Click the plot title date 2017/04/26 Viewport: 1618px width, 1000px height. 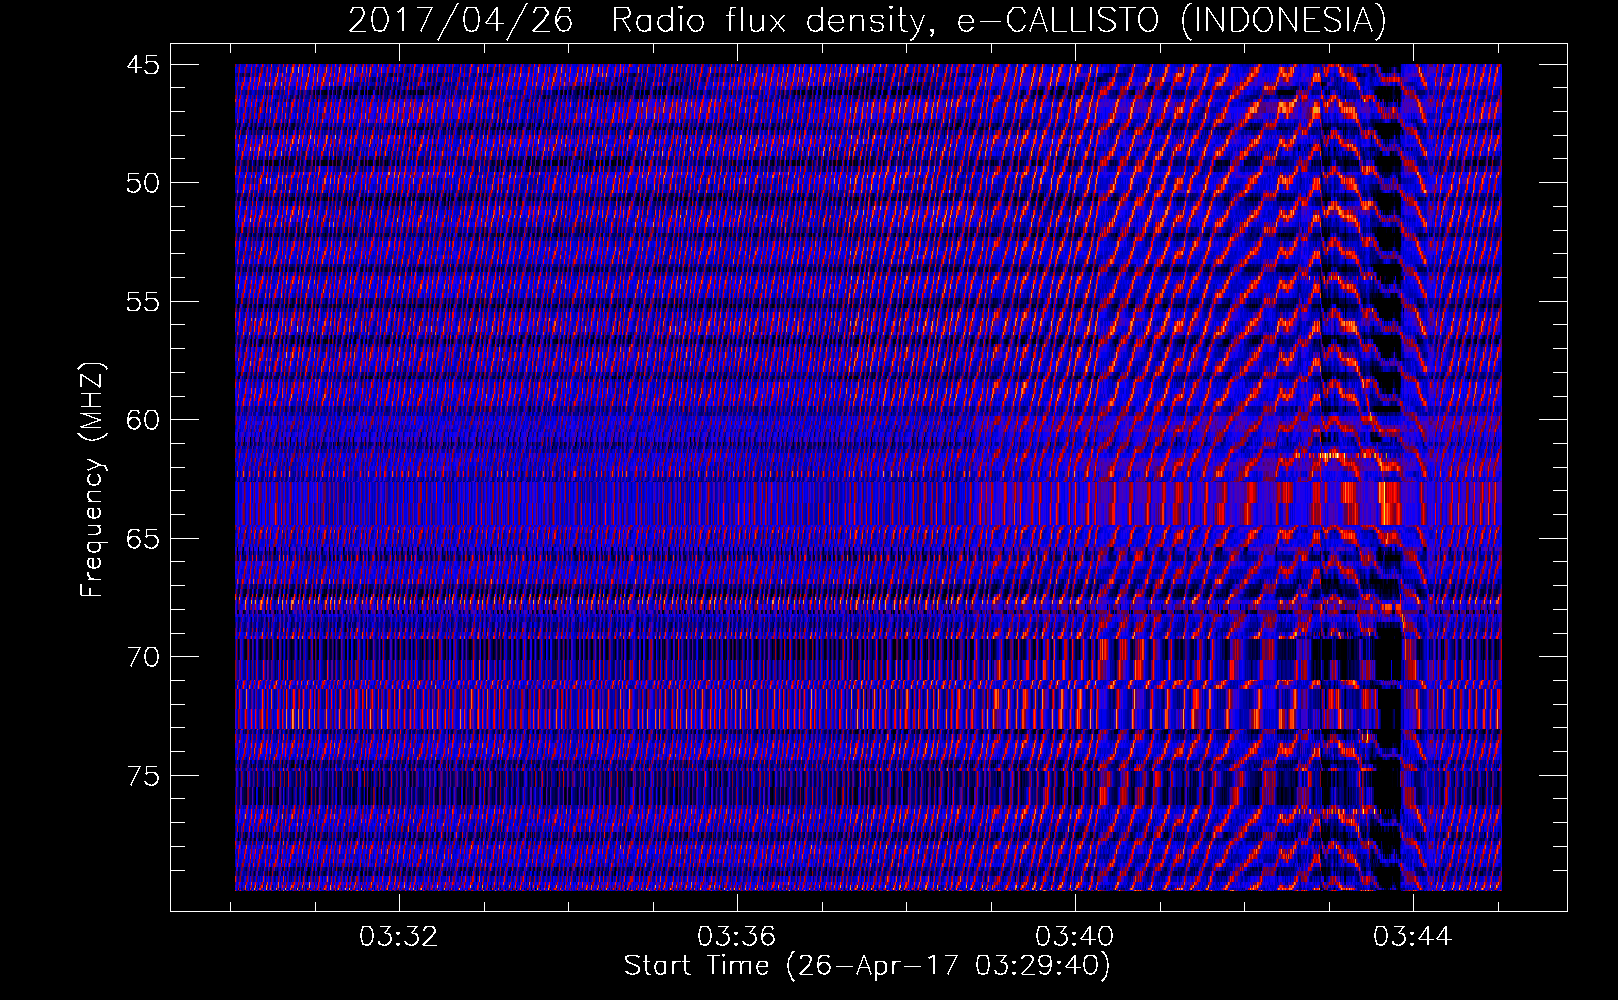point(461,20)
